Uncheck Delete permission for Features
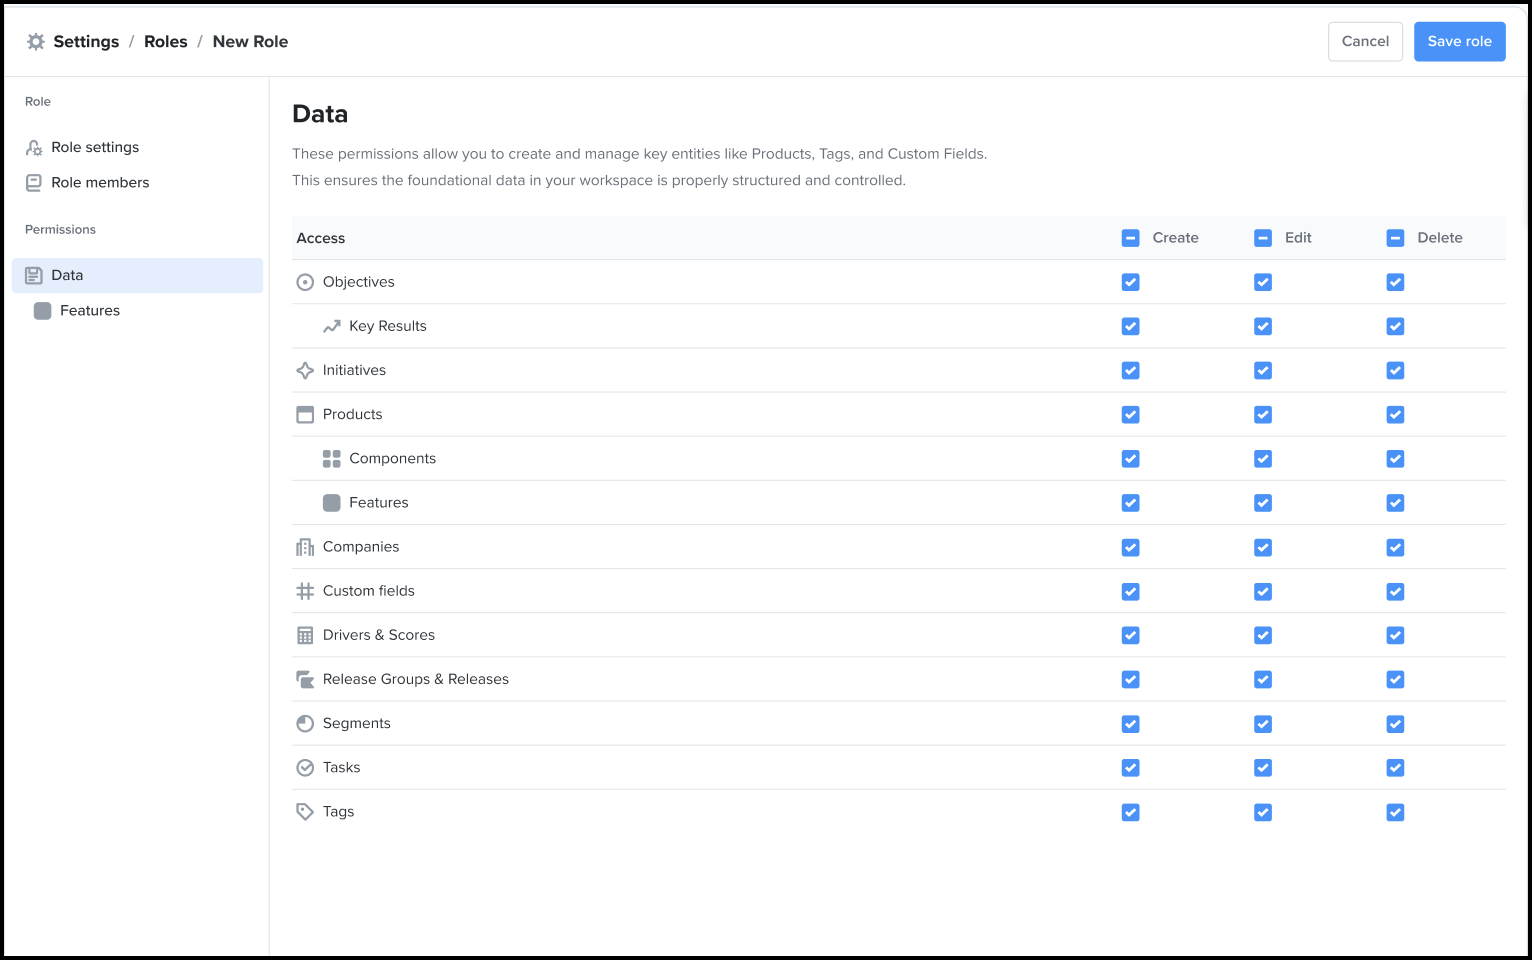1532x960 pixels. coord(1395,503)
